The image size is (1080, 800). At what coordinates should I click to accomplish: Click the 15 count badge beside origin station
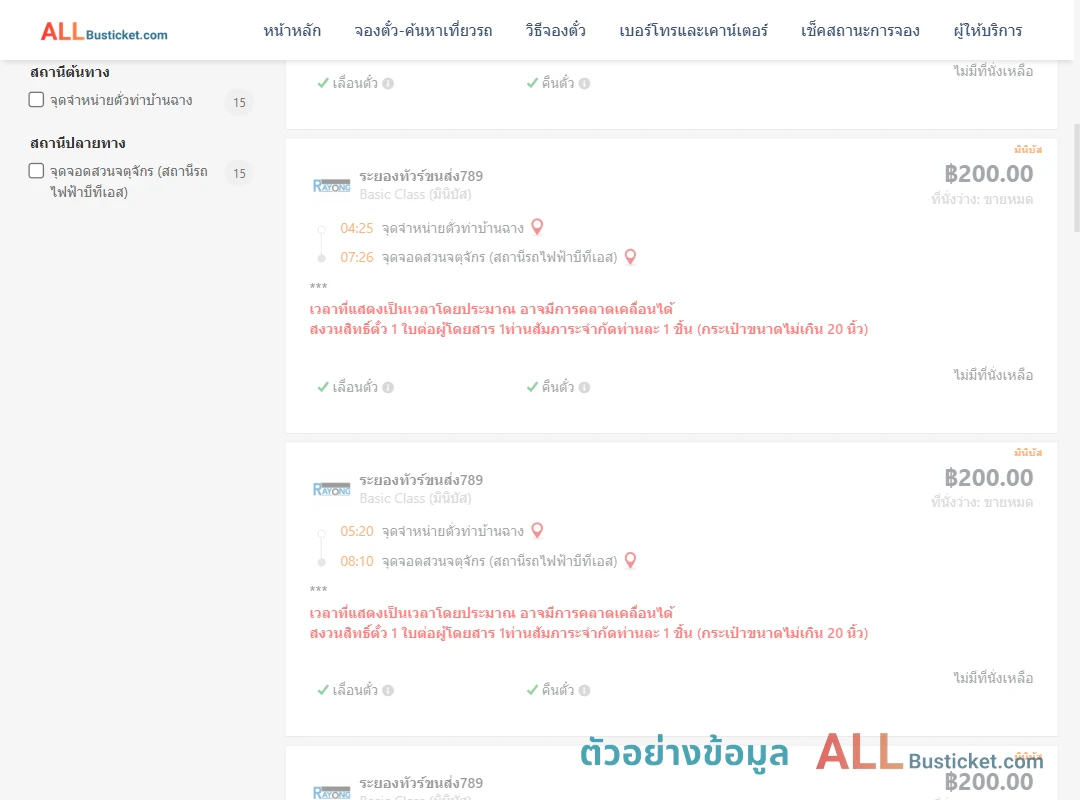click(x=239, y=102)
